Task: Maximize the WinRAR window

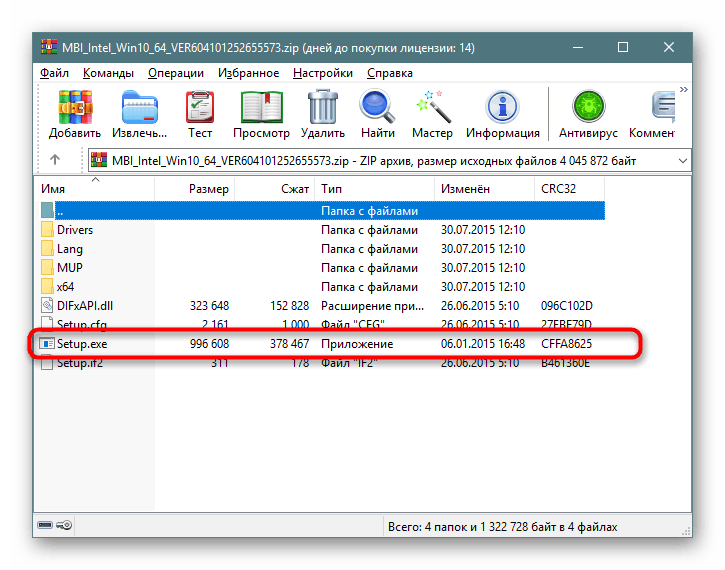Action: 623,47
